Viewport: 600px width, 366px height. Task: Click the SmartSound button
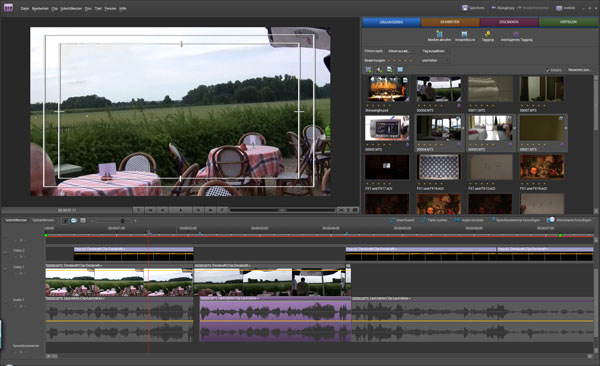[x=402, y=220]
